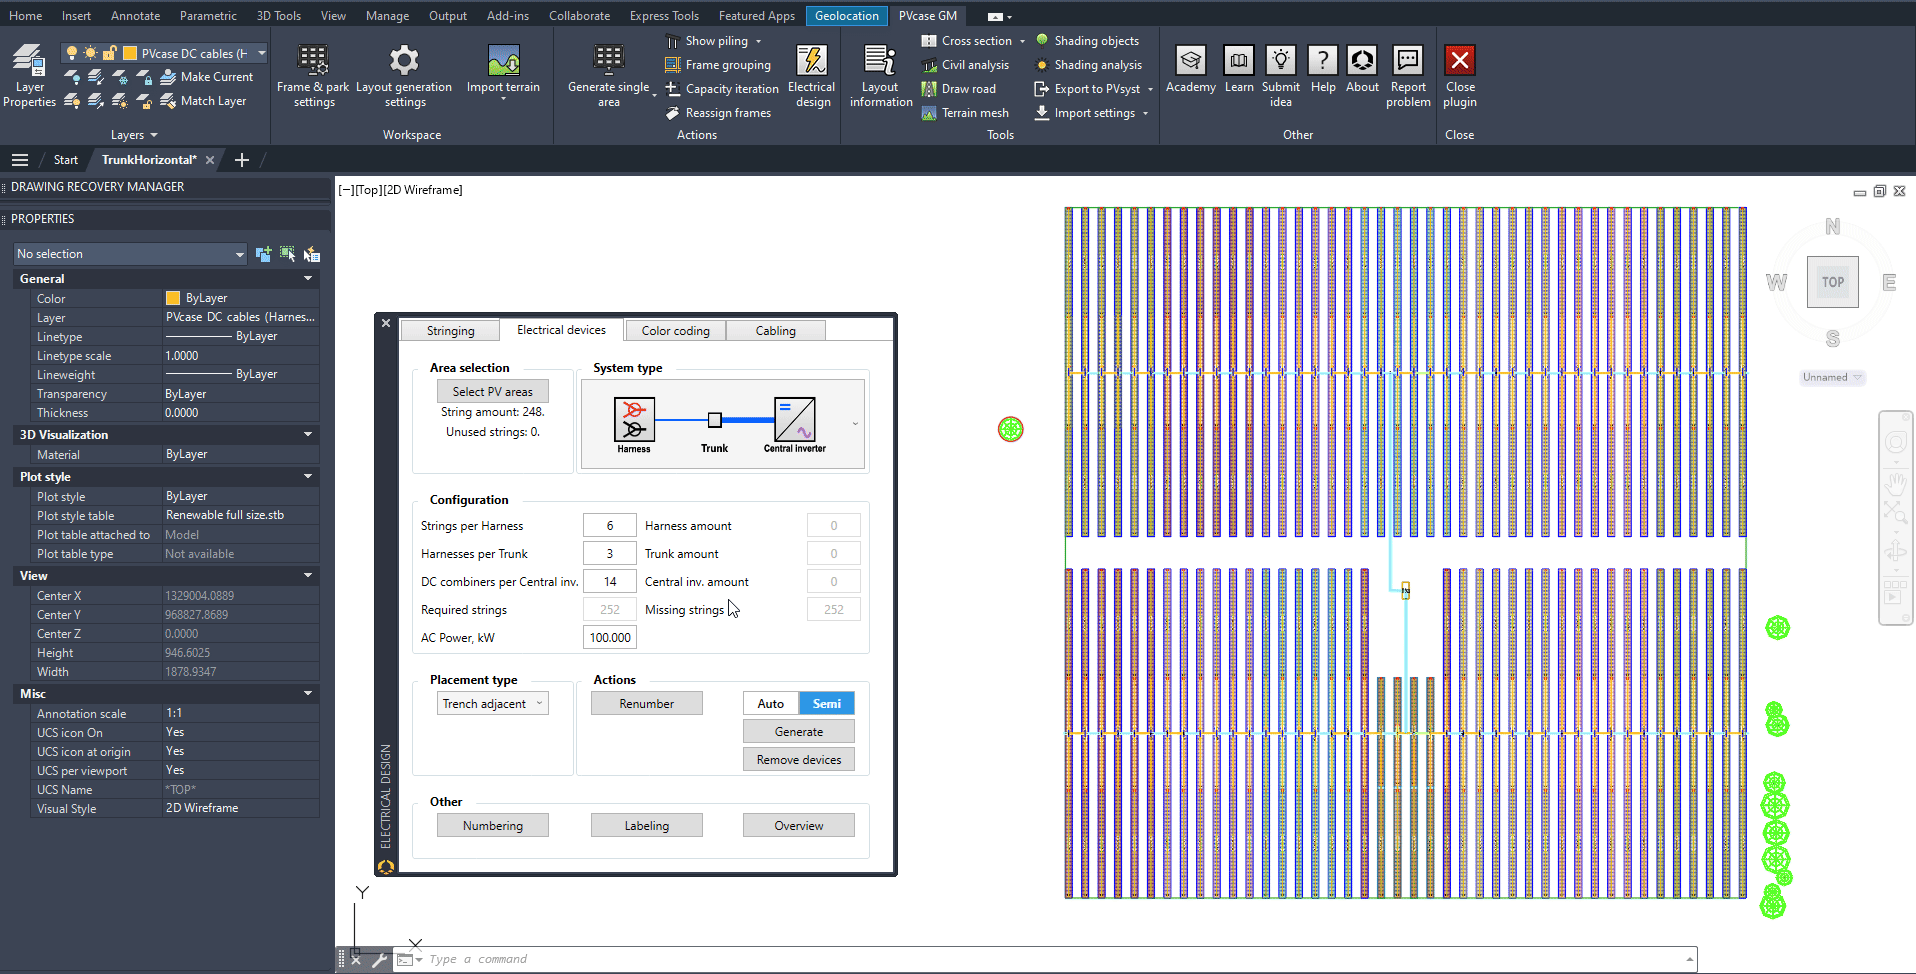Click the Match Layer button

click(x=203, y=101)
